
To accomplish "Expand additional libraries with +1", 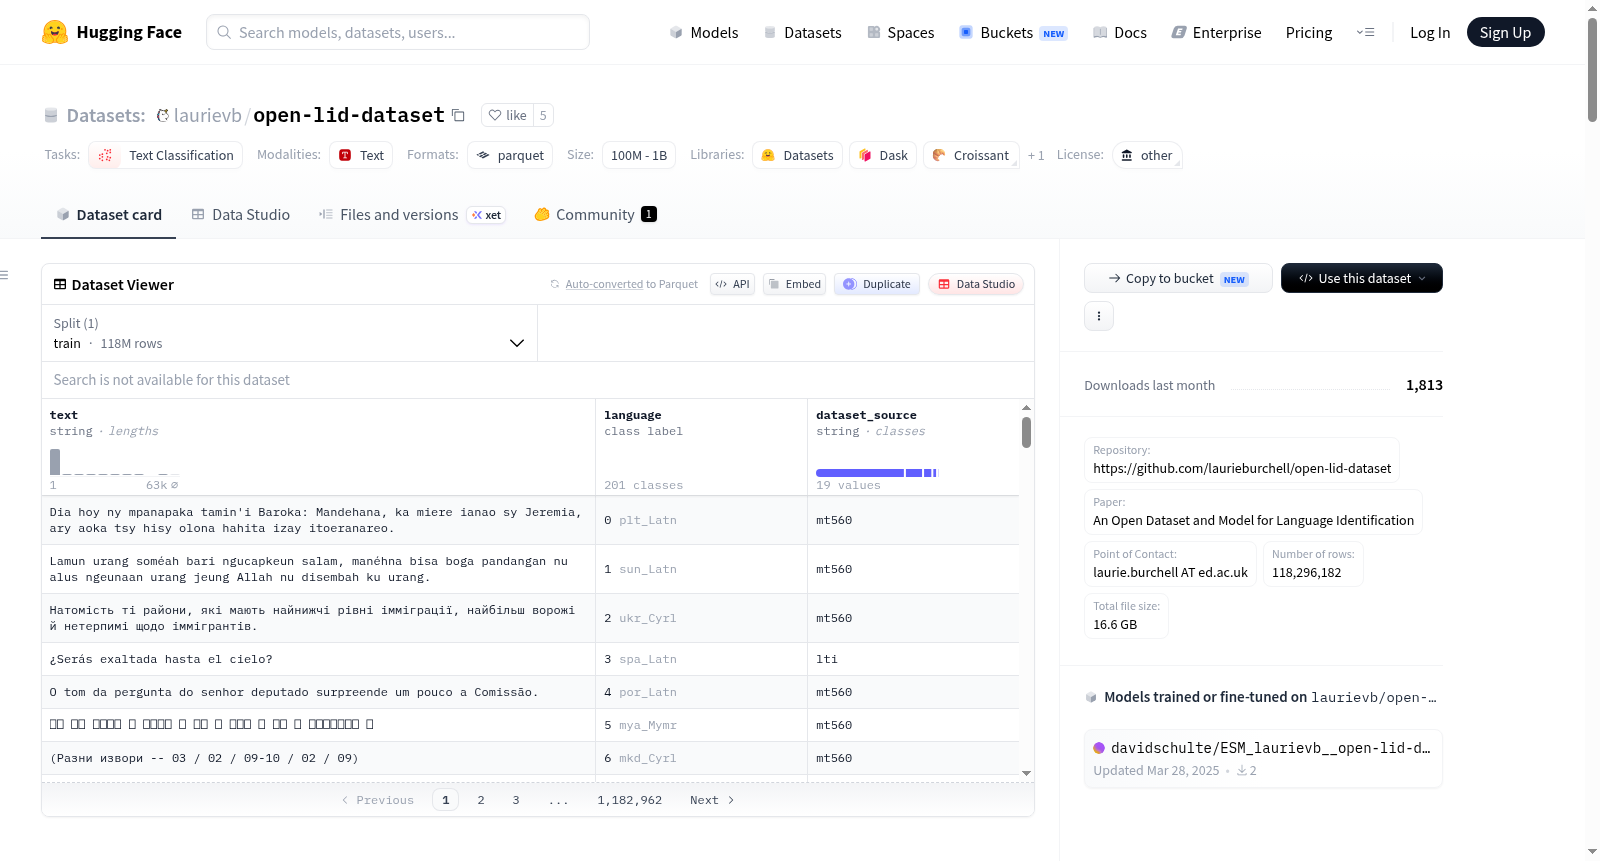I will 1036,155.
